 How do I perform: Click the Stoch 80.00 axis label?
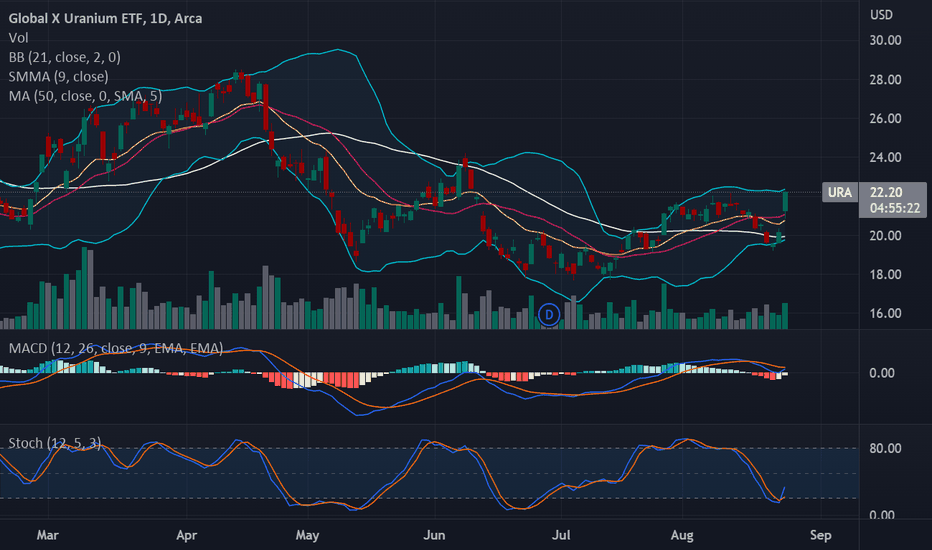click(x=885, y=448)
